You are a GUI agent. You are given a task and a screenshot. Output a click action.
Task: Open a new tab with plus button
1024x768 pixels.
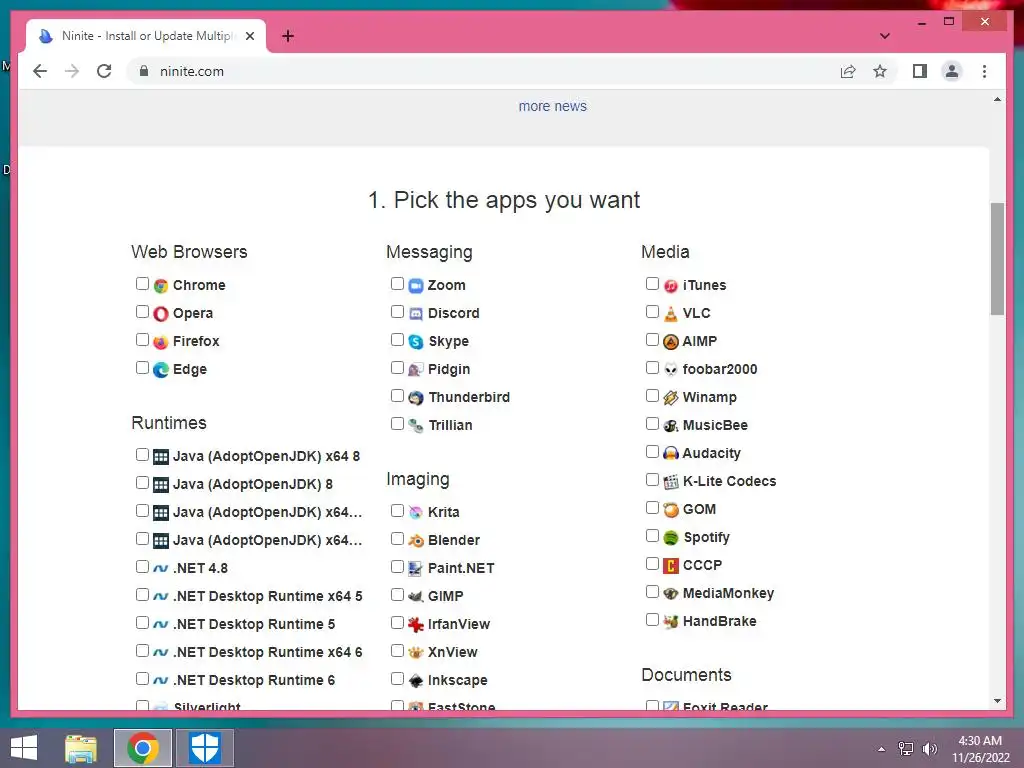(x=288, y=36)
